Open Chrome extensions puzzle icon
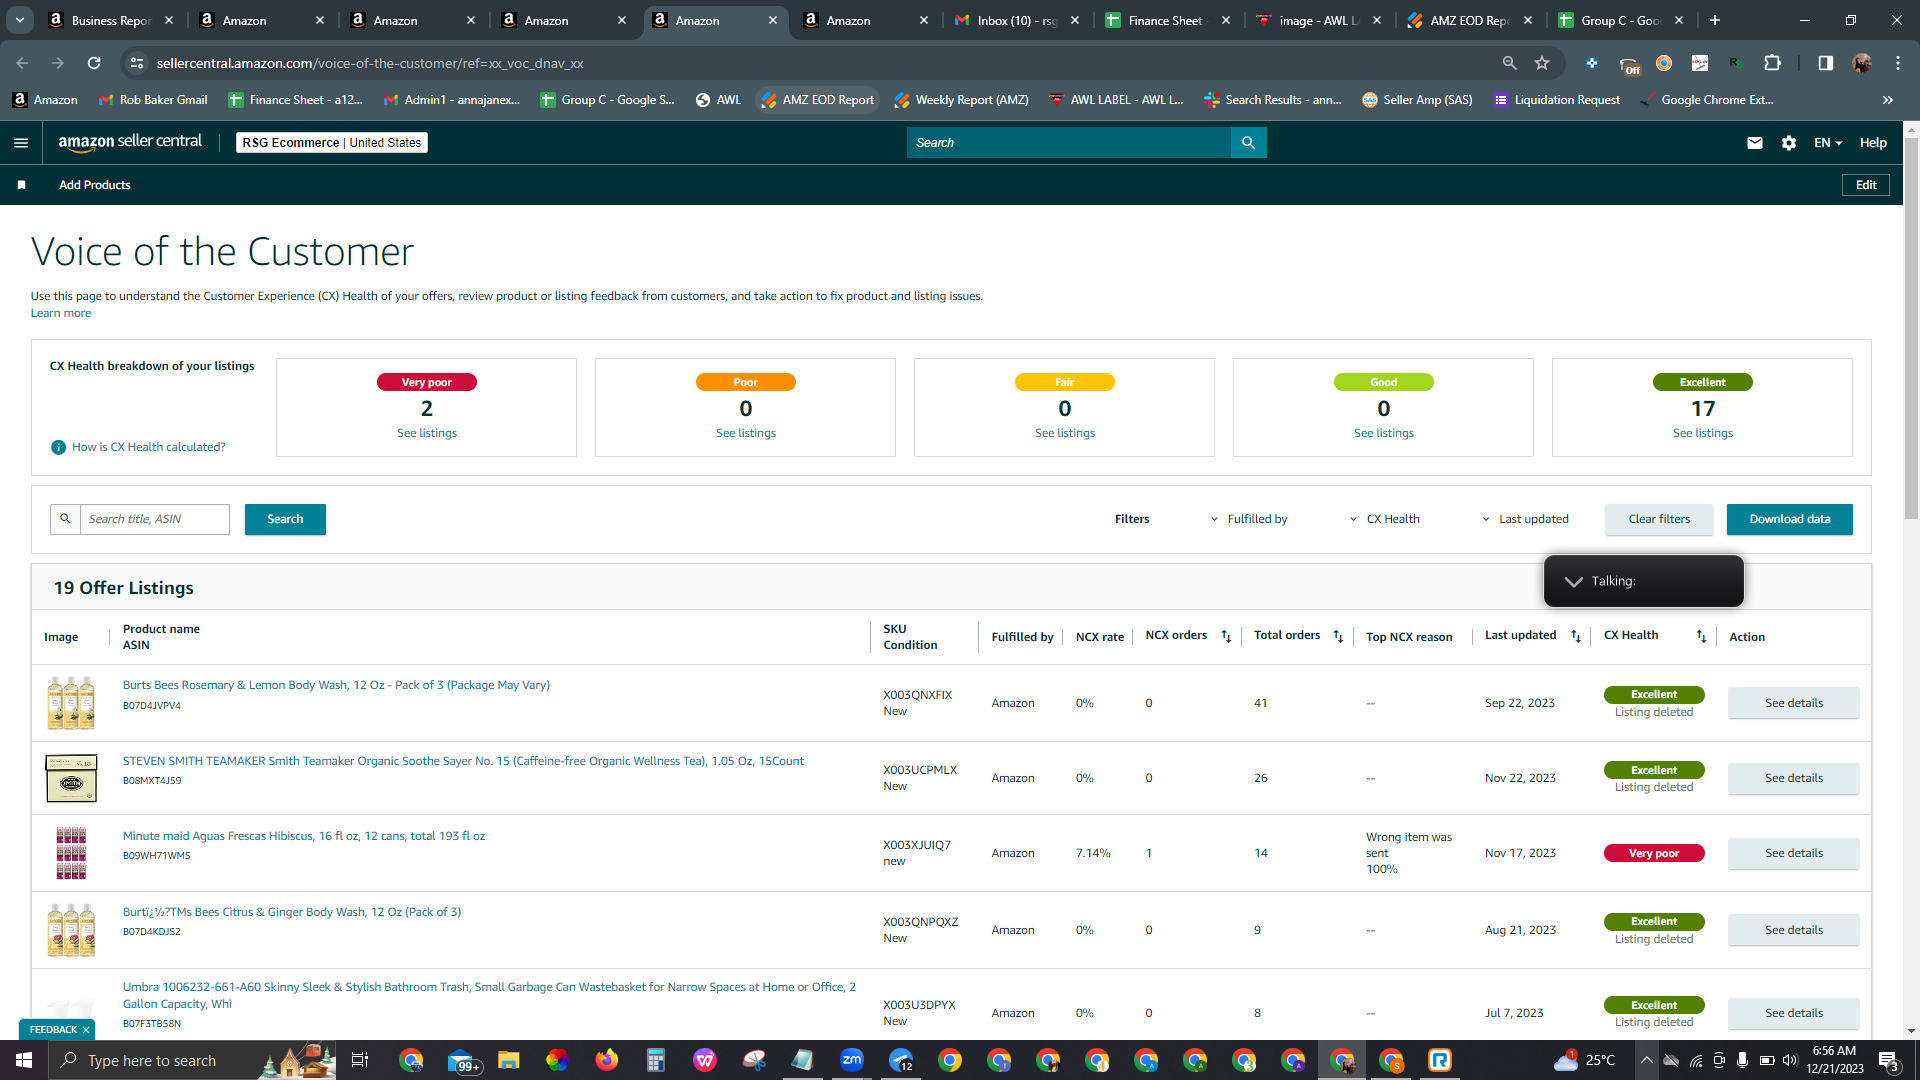1920x1080 pixels. 1772,63
